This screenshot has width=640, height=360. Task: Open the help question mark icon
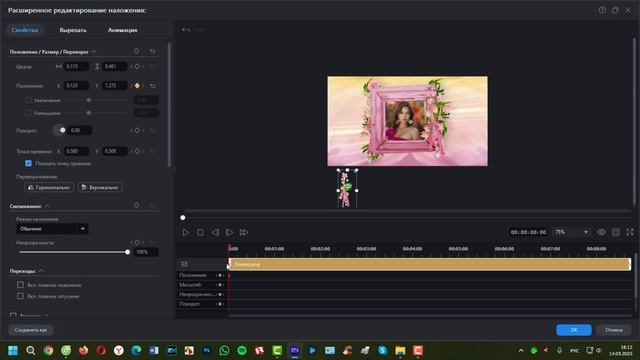click(x=602, y=10)
